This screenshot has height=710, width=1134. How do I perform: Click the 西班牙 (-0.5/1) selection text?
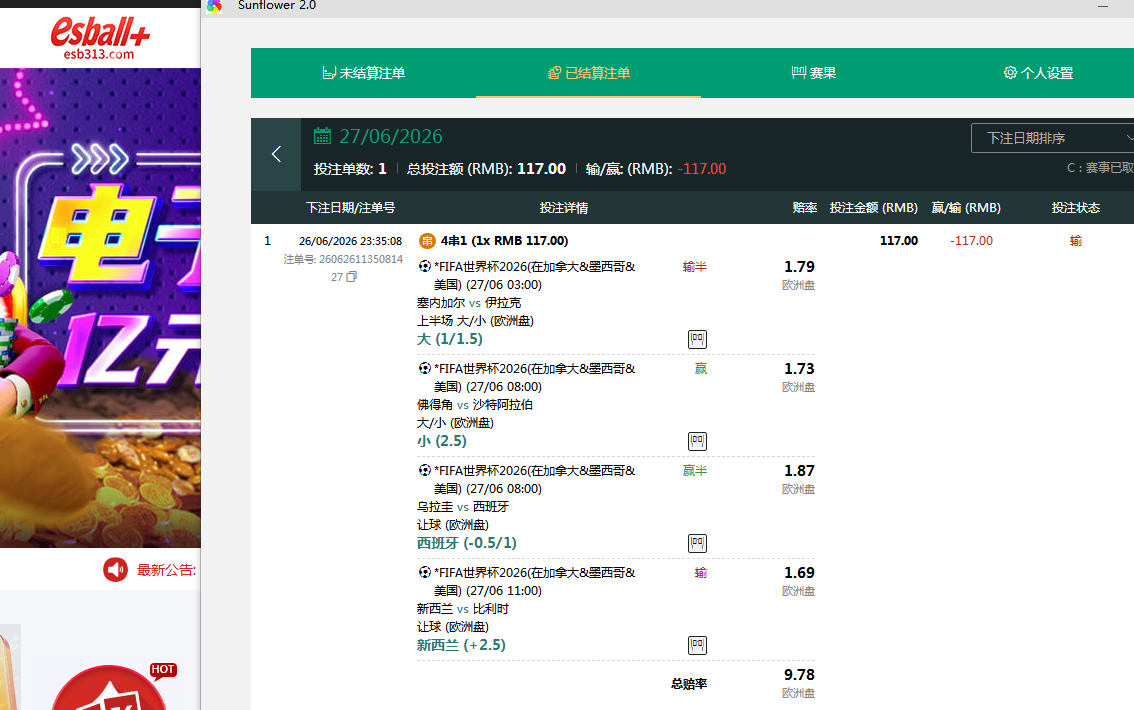[x=466, y=542]
